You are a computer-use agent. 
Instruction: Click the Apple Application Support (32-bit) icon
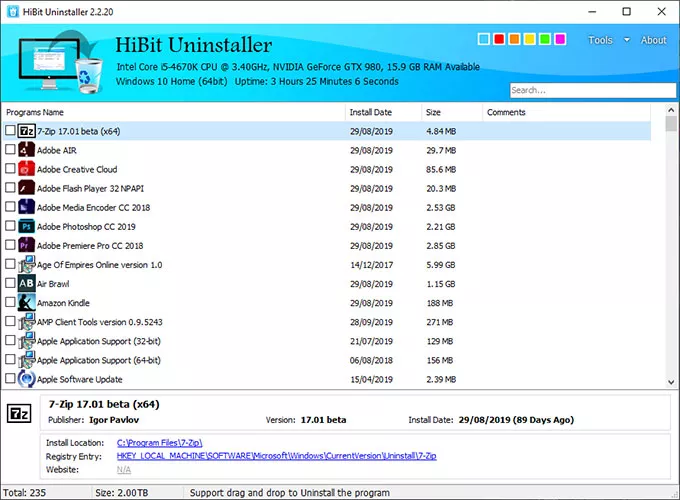26,341
